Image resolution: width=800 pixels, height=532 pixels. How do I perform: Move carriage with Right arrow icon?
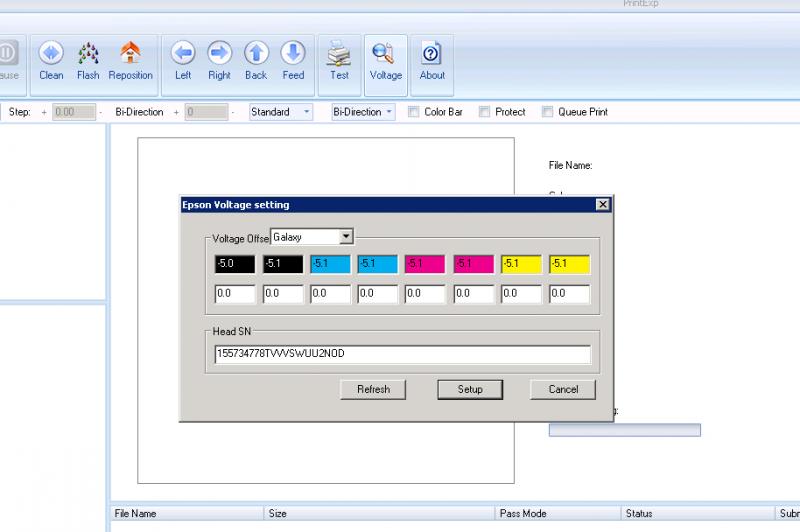(219, 53)
